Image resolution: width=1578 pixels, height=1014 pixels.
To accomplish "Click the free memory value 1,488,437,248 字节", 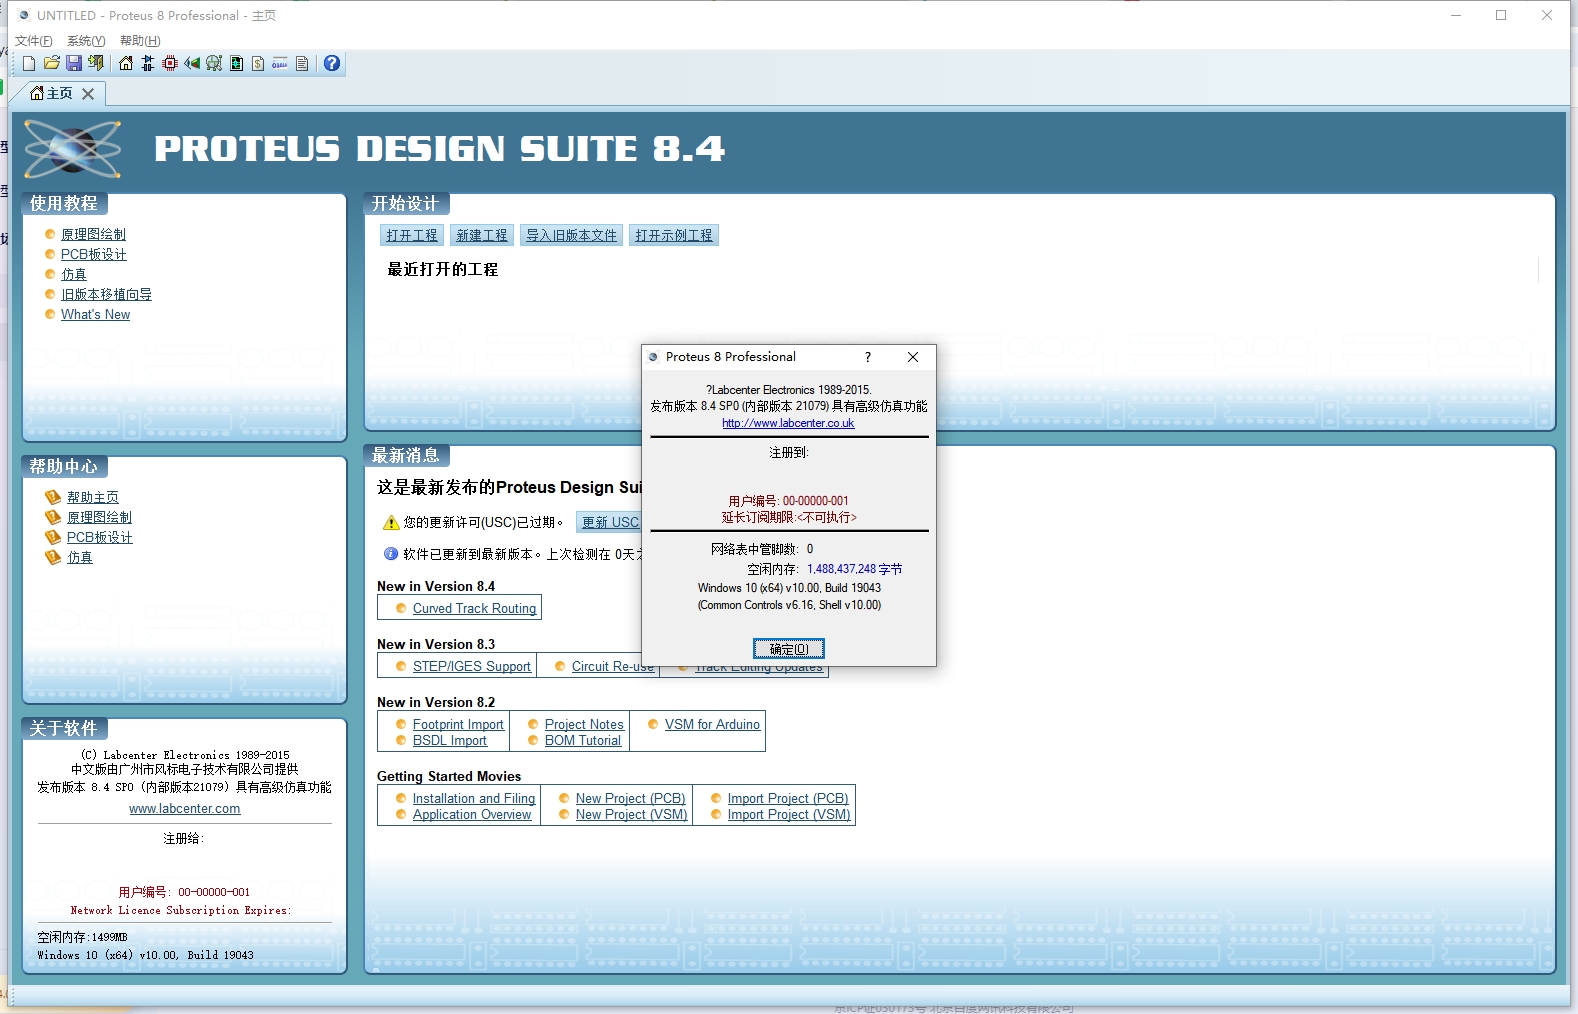I will coord(854,569).
